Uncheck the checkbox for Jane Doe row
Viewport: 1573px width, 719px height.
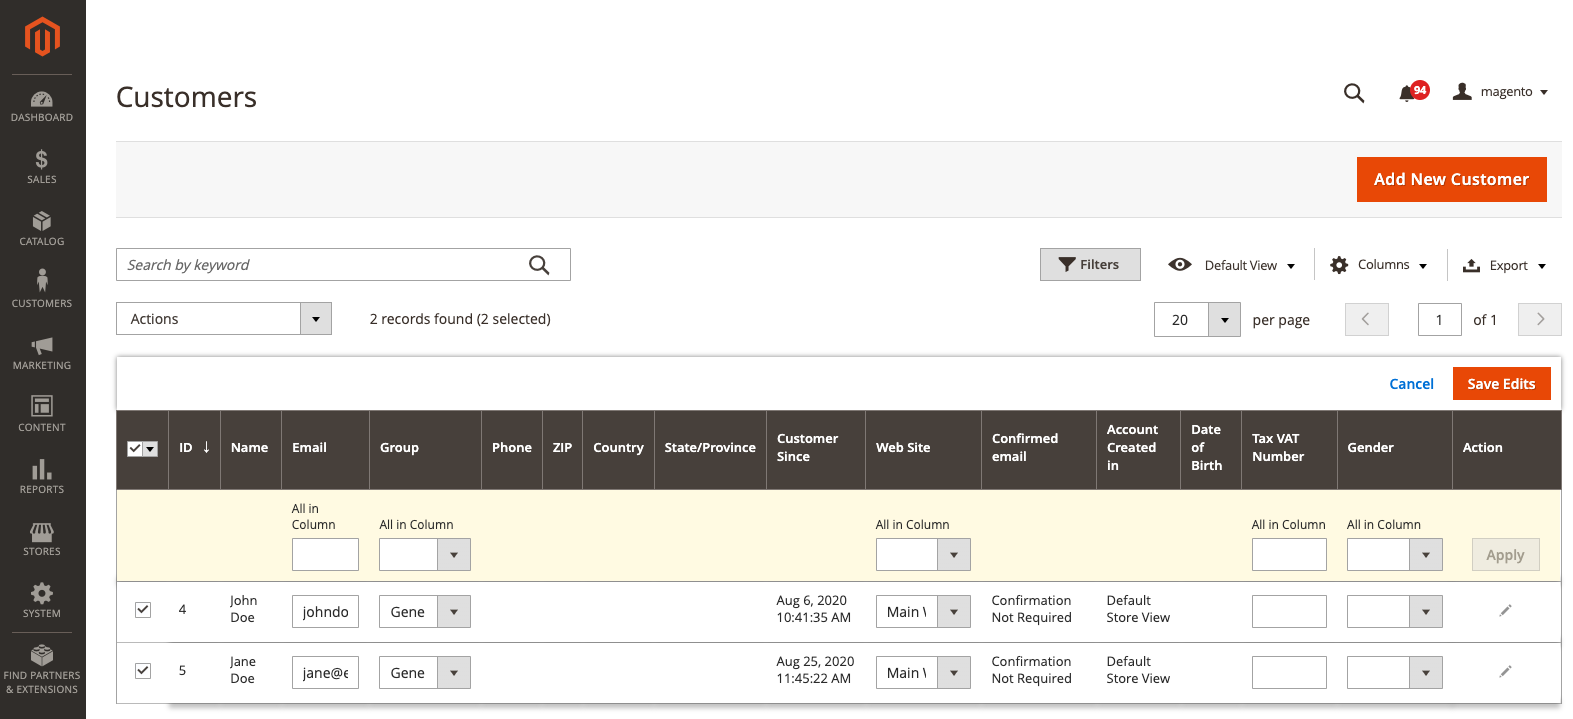[x=143, y=671]
